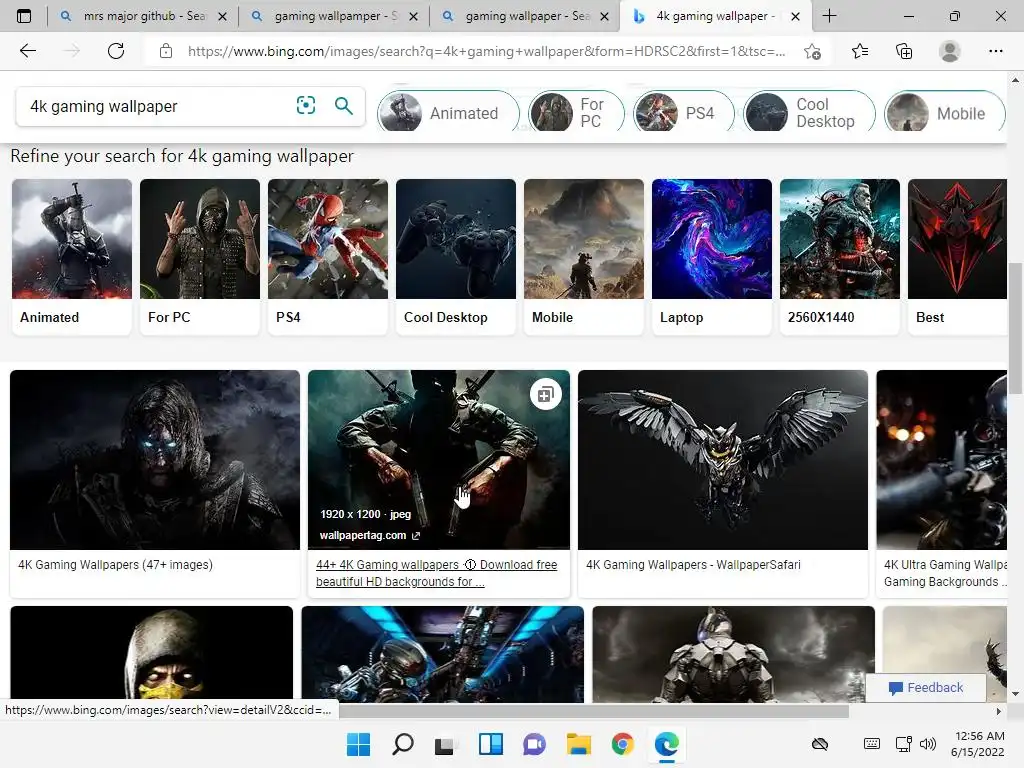Open the Feedback button
The height and width of the screenshot is (768, 1024).
[925, 687]
